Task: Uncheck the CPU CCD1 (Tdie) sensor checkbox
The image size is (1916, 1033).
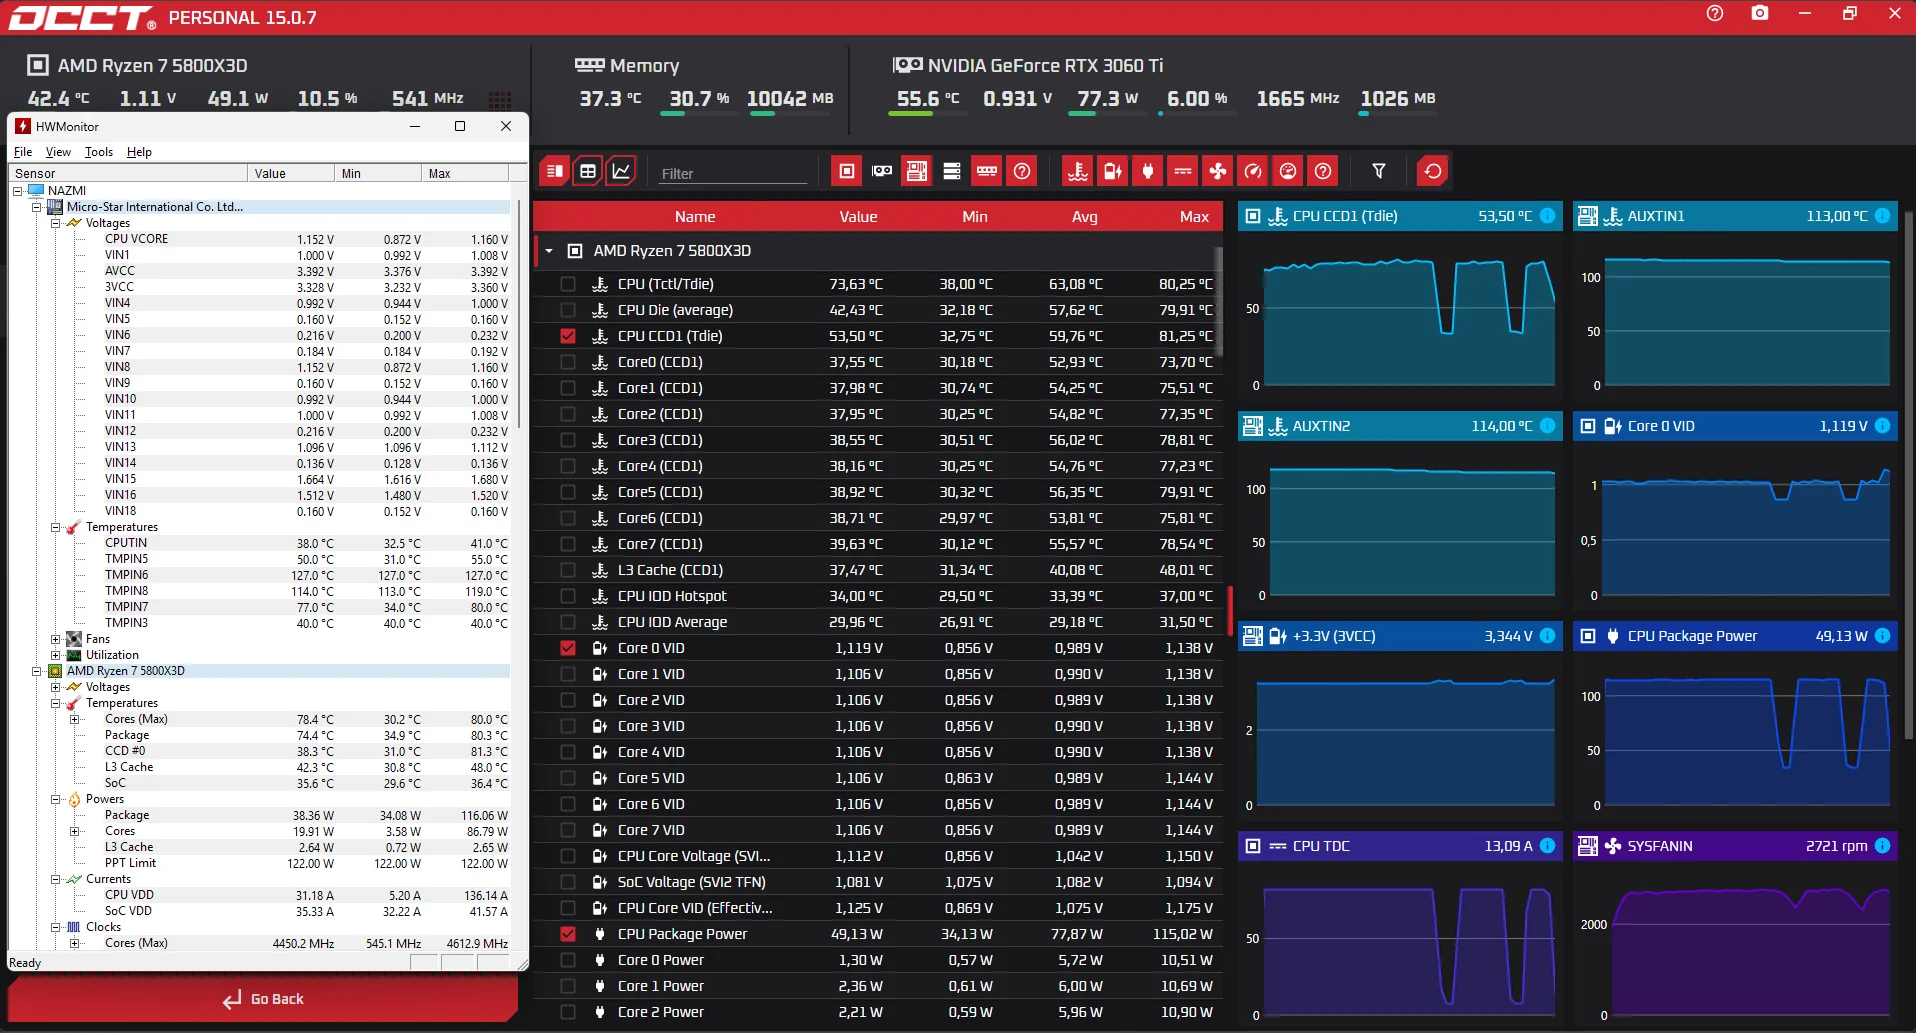Action: (x=568, y=336)
